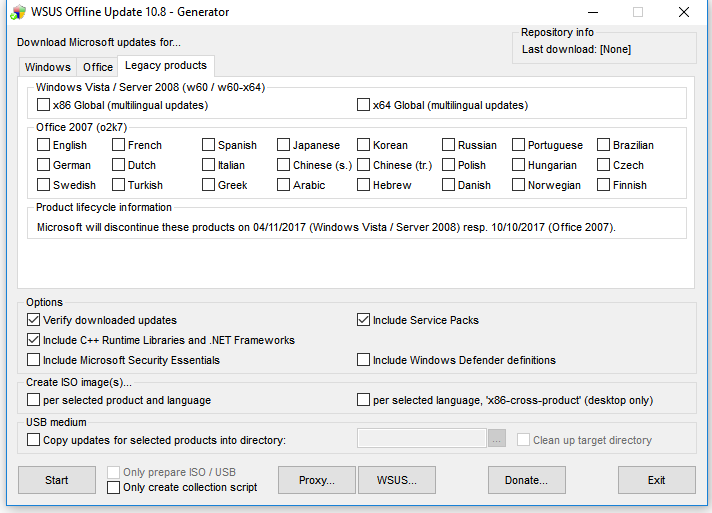Check French under Office 2007
The width and height of the screenshot is (712, 513).
[118, 145]
